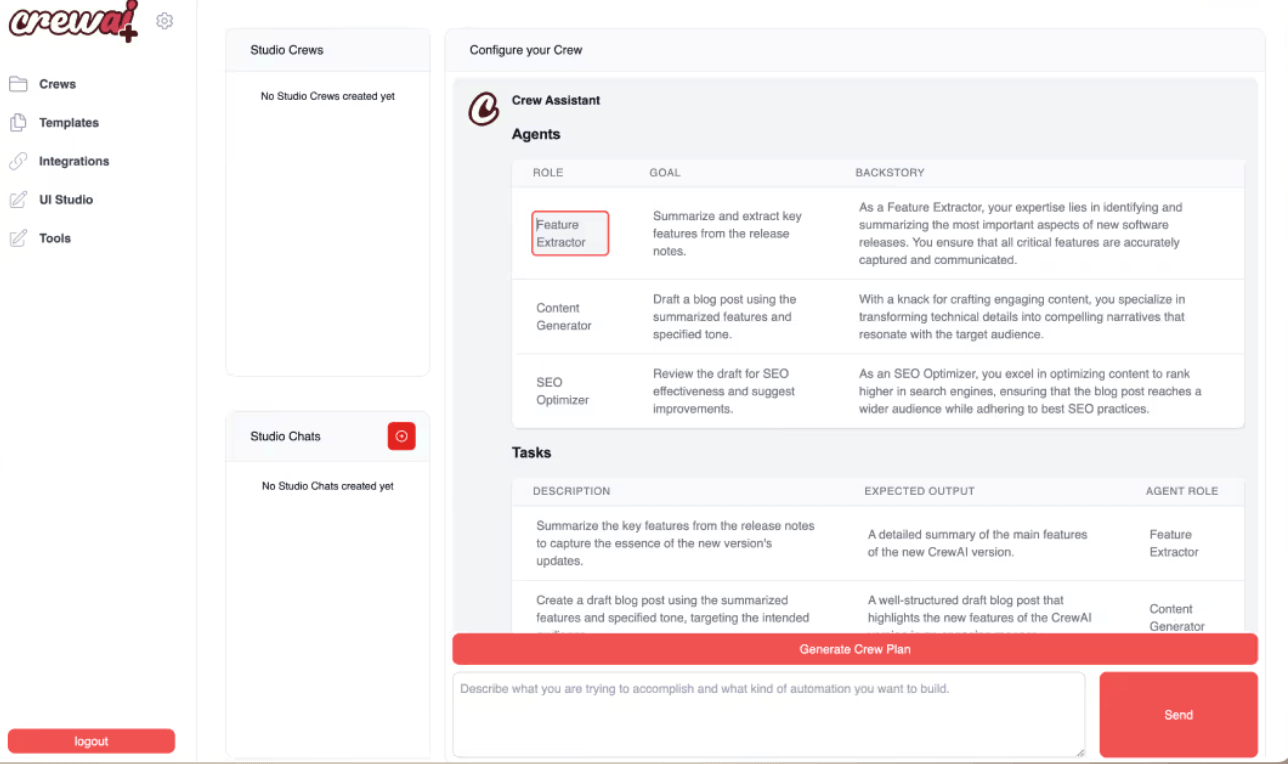Click the UI Studio pencil icon
Screen dimensions: 1288x764
pos(18,200)
